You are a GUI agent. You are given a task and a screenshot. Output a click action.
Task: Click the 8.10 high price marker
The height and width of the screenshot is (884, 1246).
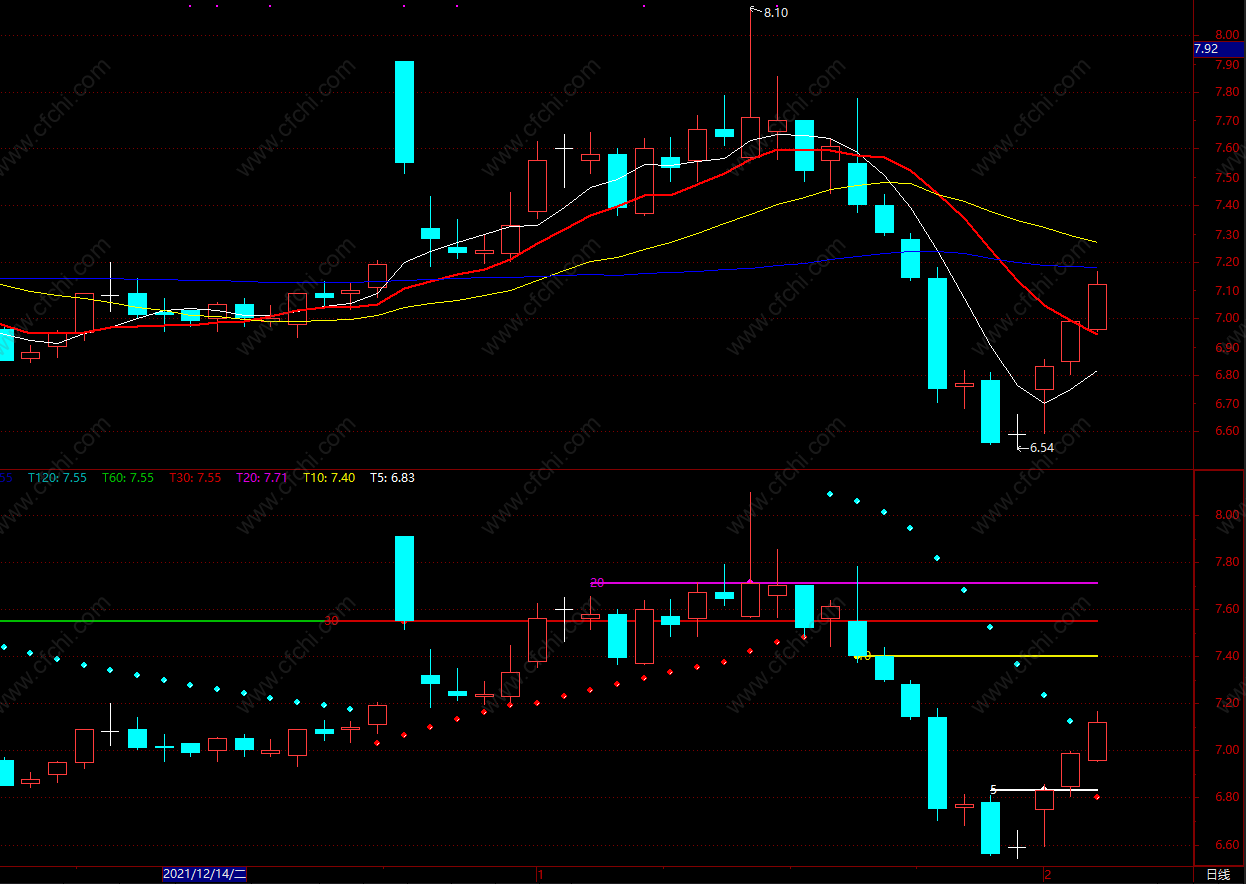pyautogui.click(x=776, y=13)
